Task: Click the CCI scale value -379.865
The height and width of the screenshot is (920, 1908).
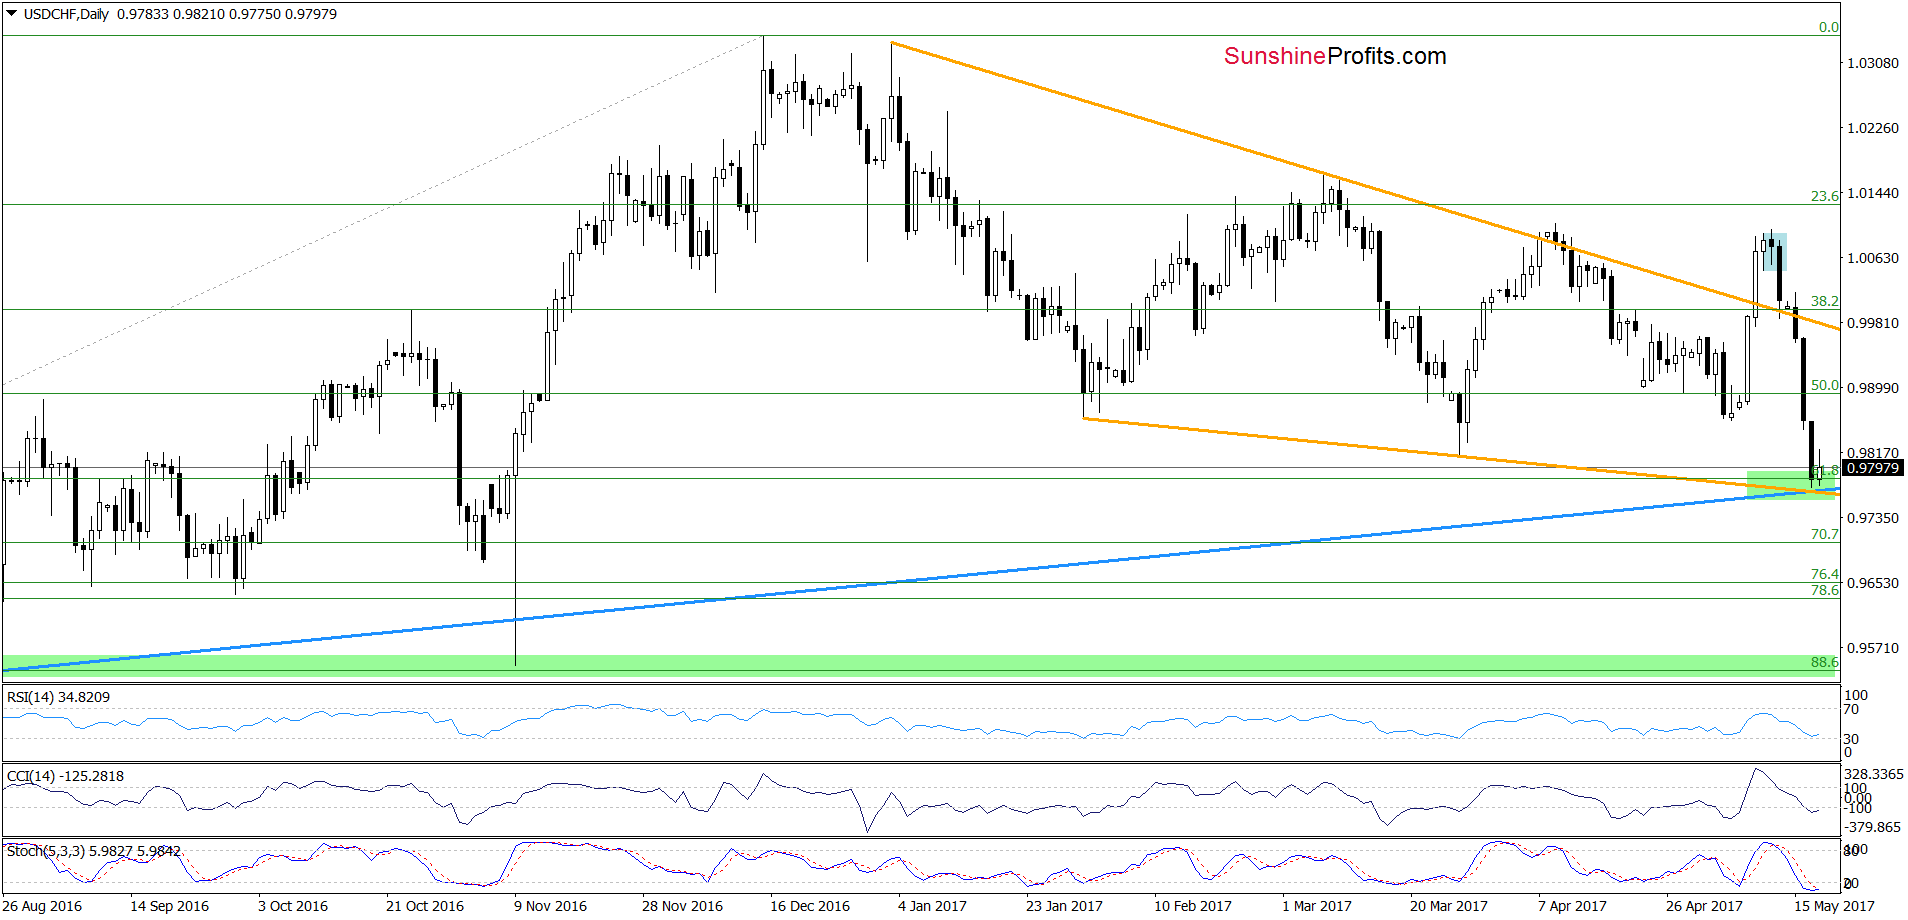Action: (1873, 827)
